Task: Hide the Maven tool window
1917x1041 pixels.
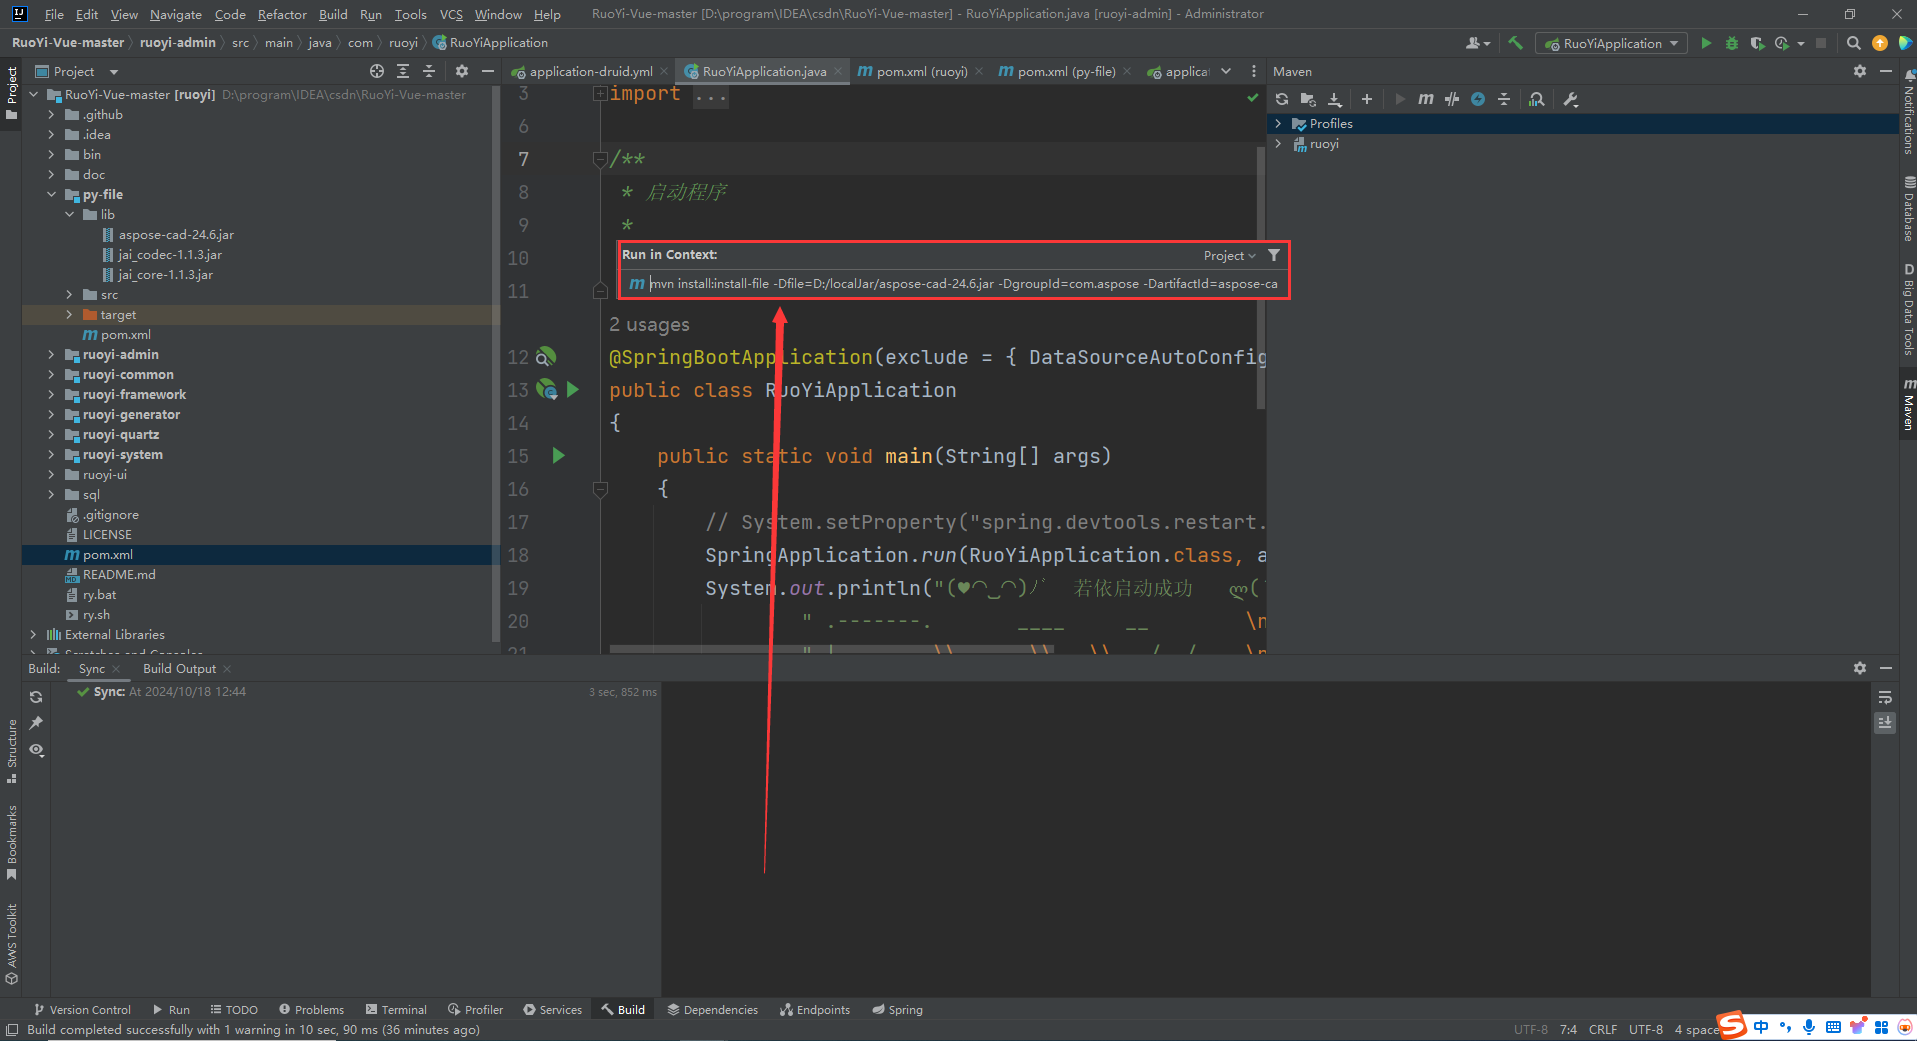Action: click(1885, 71)
